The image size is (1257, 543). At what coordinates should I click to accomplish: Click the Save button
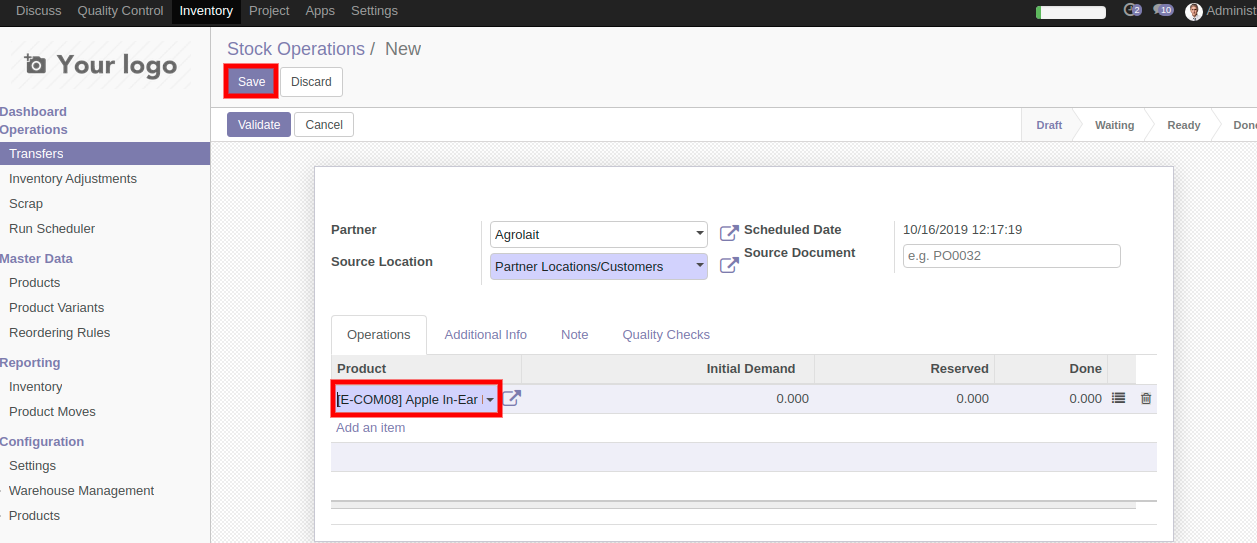click(x=251, y=82)
